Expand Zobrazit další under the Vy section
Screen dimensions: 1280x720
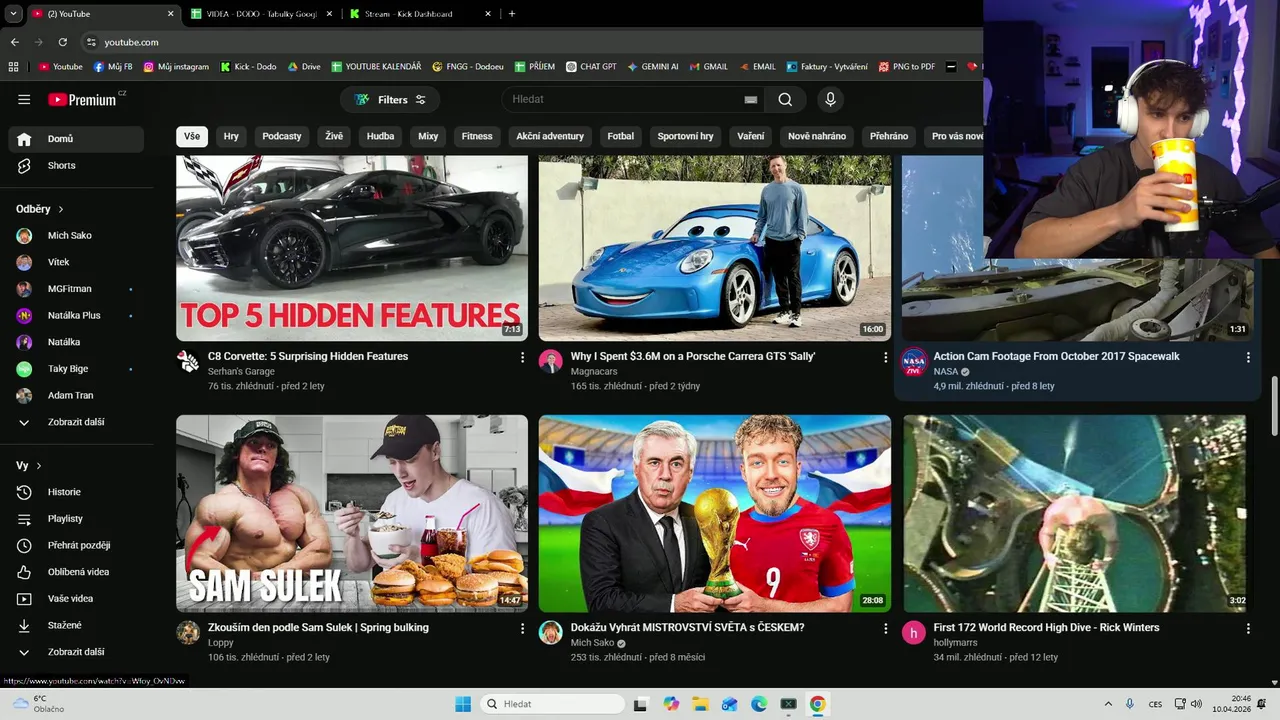coord(76,652)
